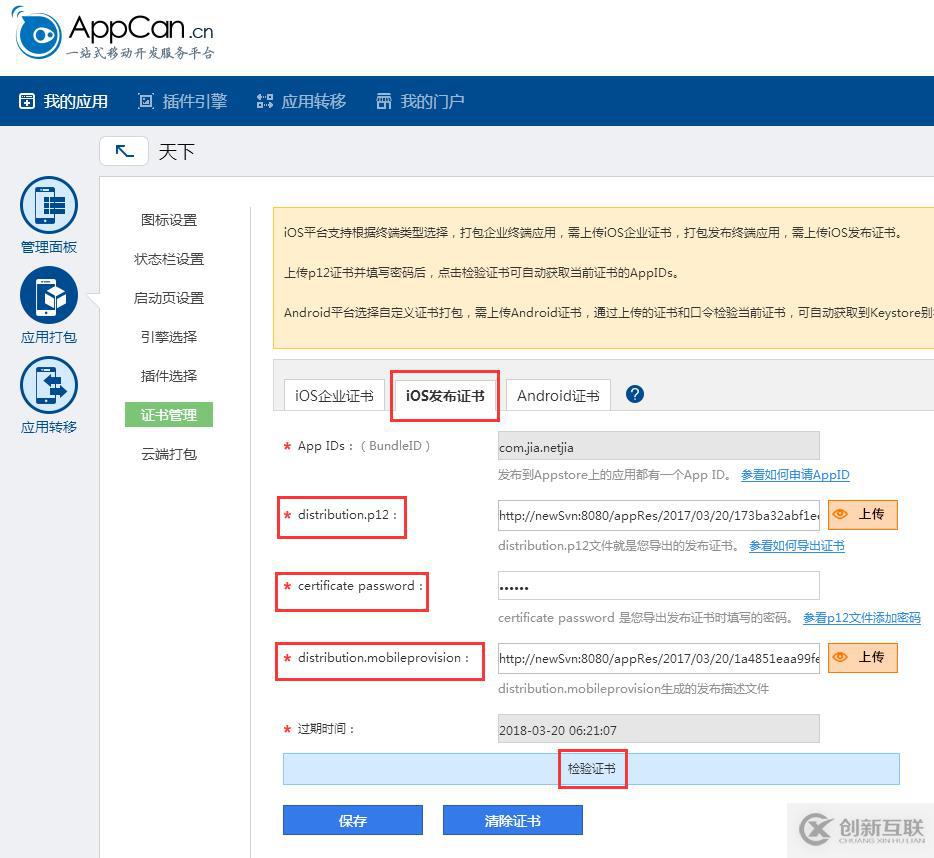Viewport: 934px width, 858px height.
Task: Open 应用转移 in the top menu
Action: coord(314,101)
